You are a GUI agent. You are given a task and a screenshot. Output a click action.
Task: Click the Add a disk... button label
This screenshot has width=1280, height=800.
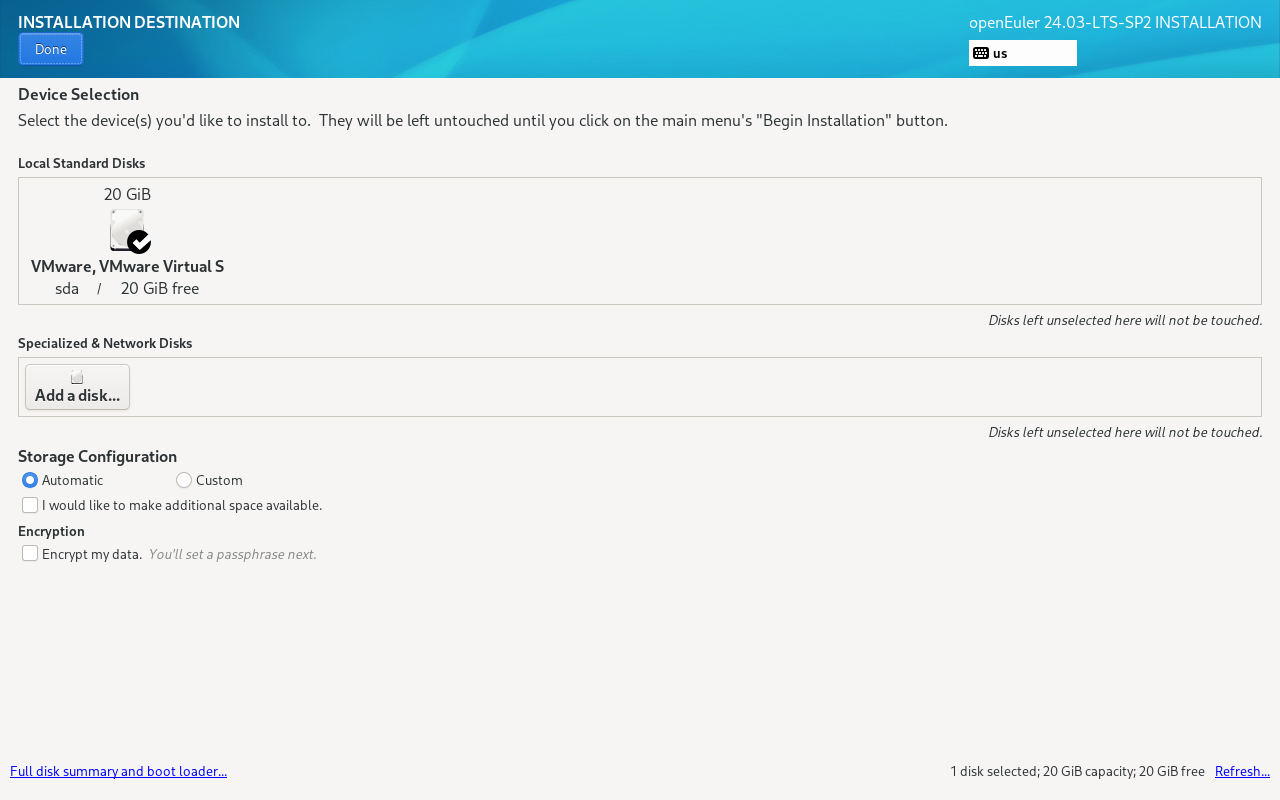coord(77,395)
